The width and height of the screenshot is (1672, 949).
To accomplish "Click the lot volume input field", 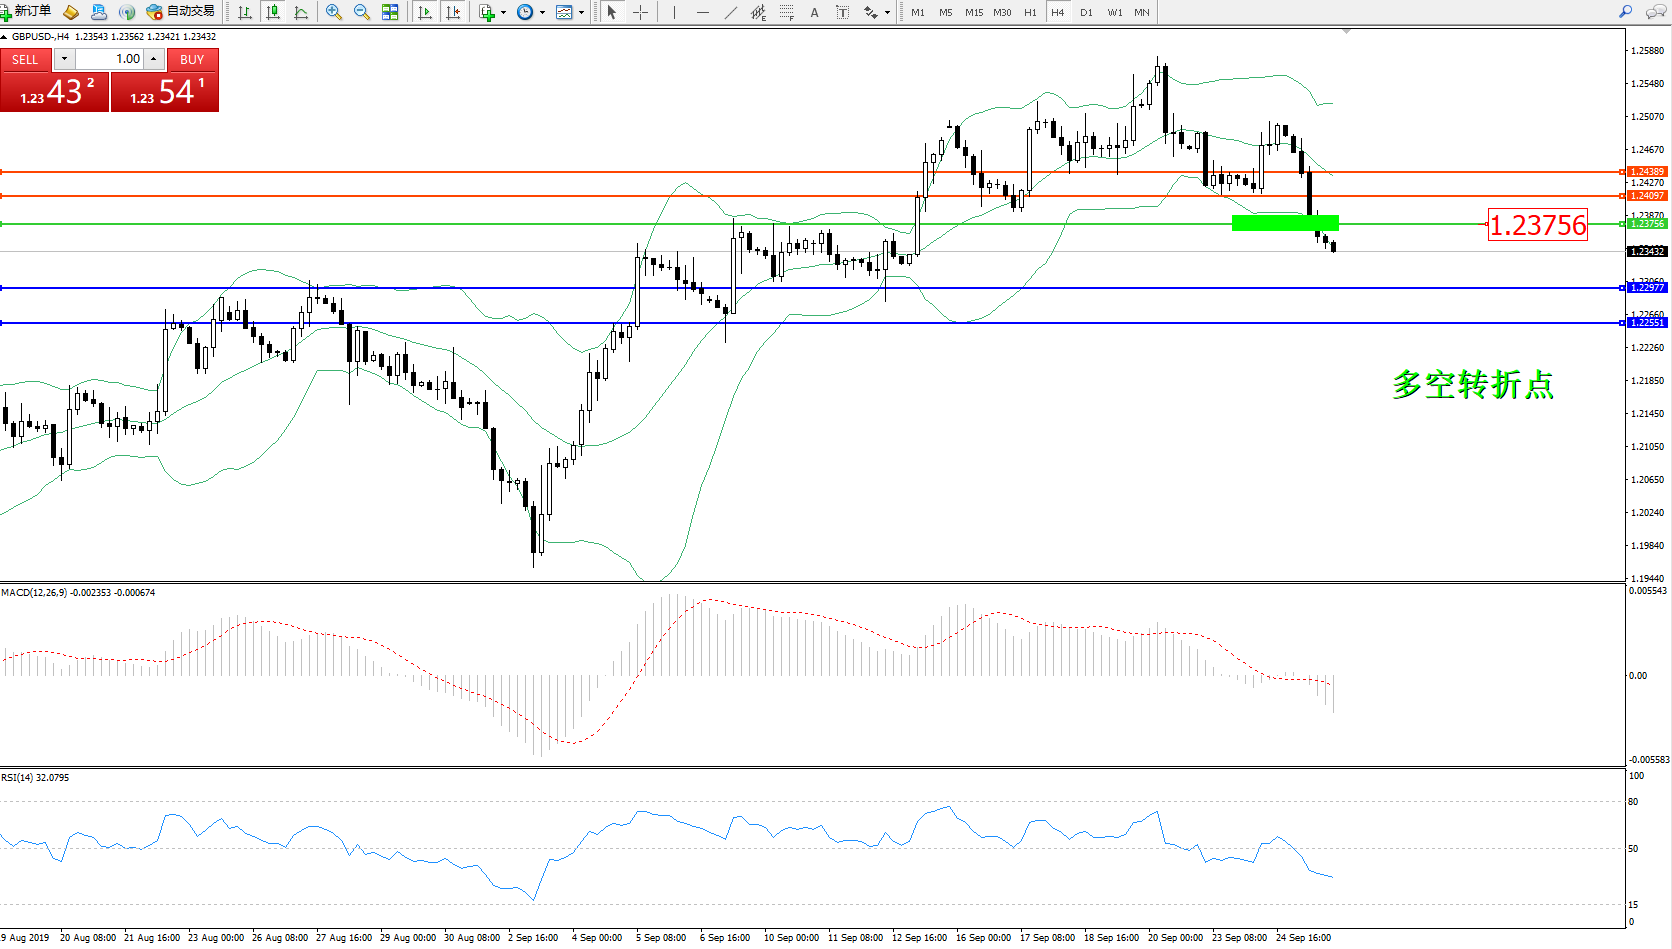I will [110, 59].
